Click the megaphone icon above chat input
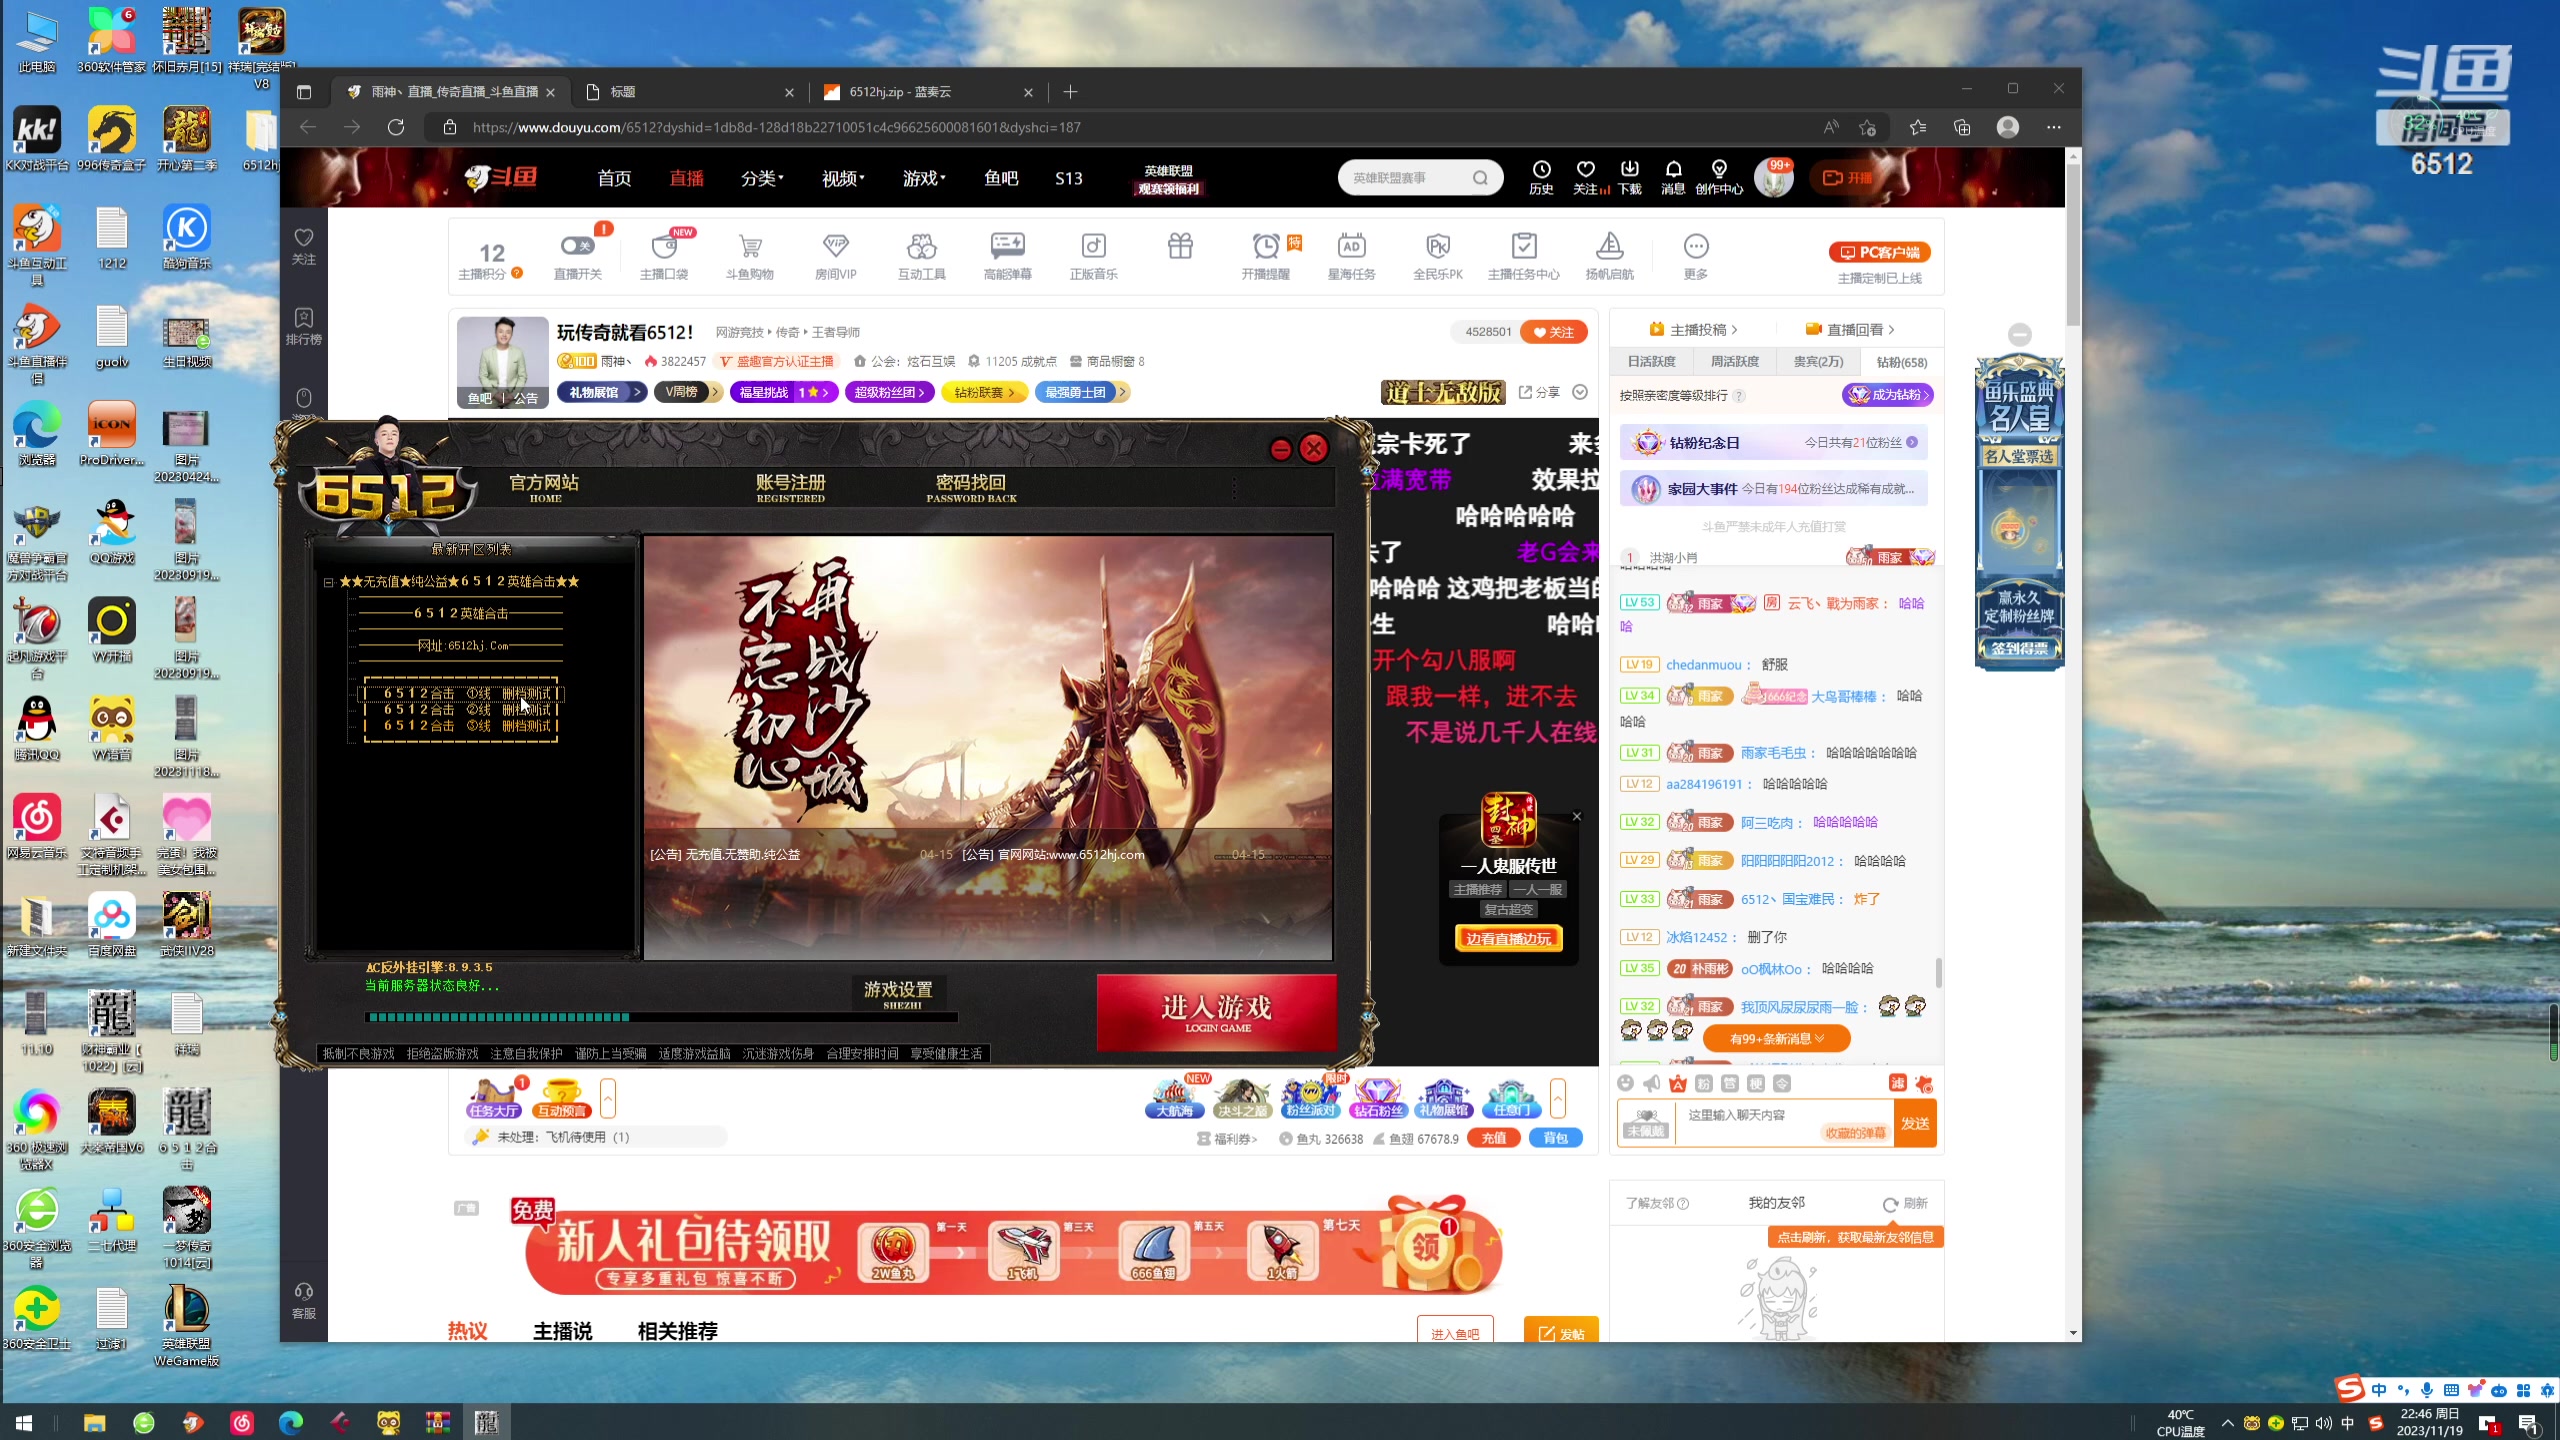 1651,1083
